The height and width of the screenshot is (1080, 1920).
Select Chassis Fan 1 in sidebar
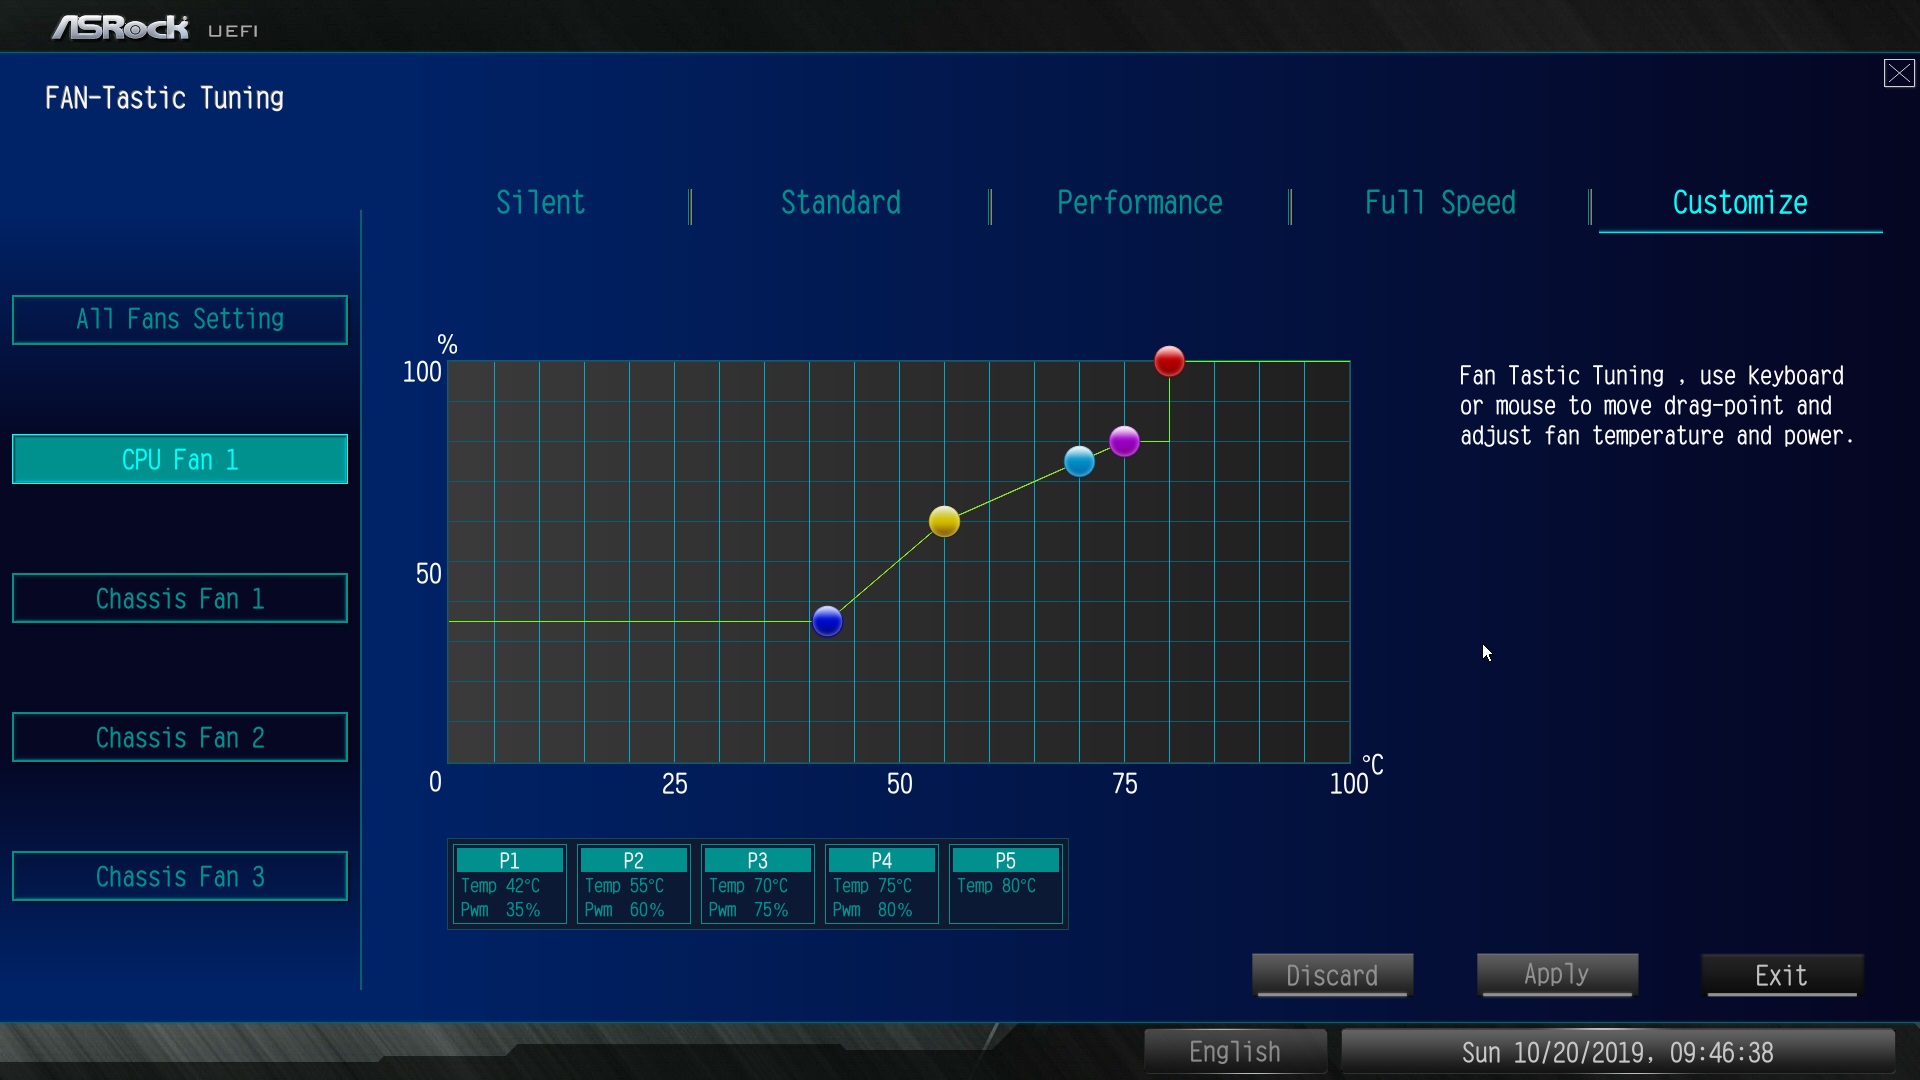click(180, 598)
